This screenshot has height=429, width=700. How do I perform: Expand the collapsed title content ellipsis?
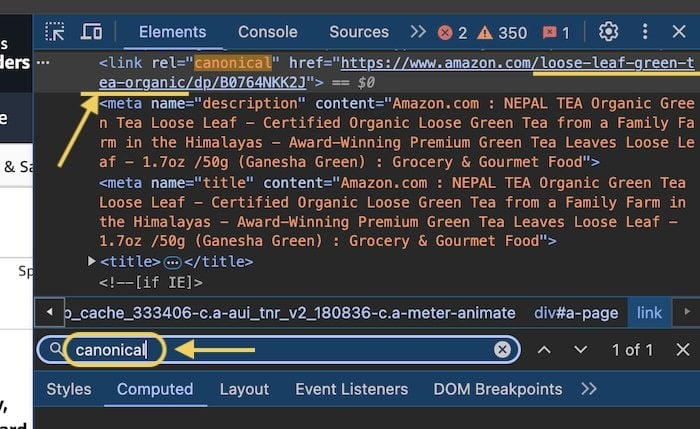click(x=172, y=262)
